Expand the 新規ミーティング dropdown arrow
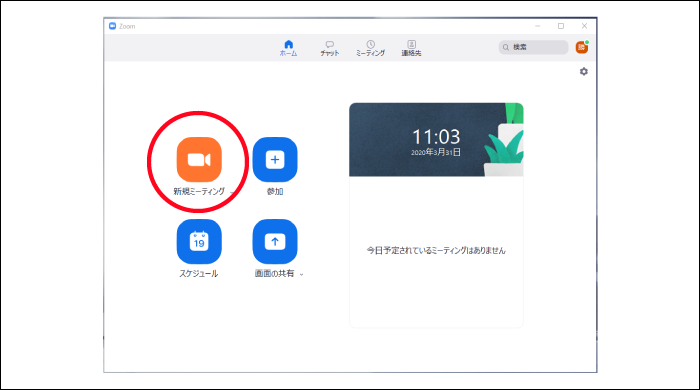This screenshot has height=390, width=700. (232, 192)
